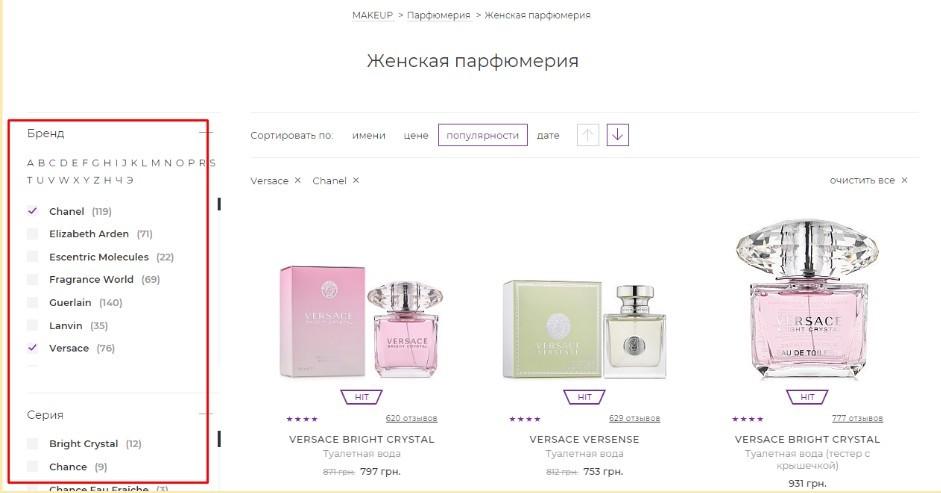941x493 pixels.
Task: Remove the Chanel filter tag
Action: coord(356,180)
